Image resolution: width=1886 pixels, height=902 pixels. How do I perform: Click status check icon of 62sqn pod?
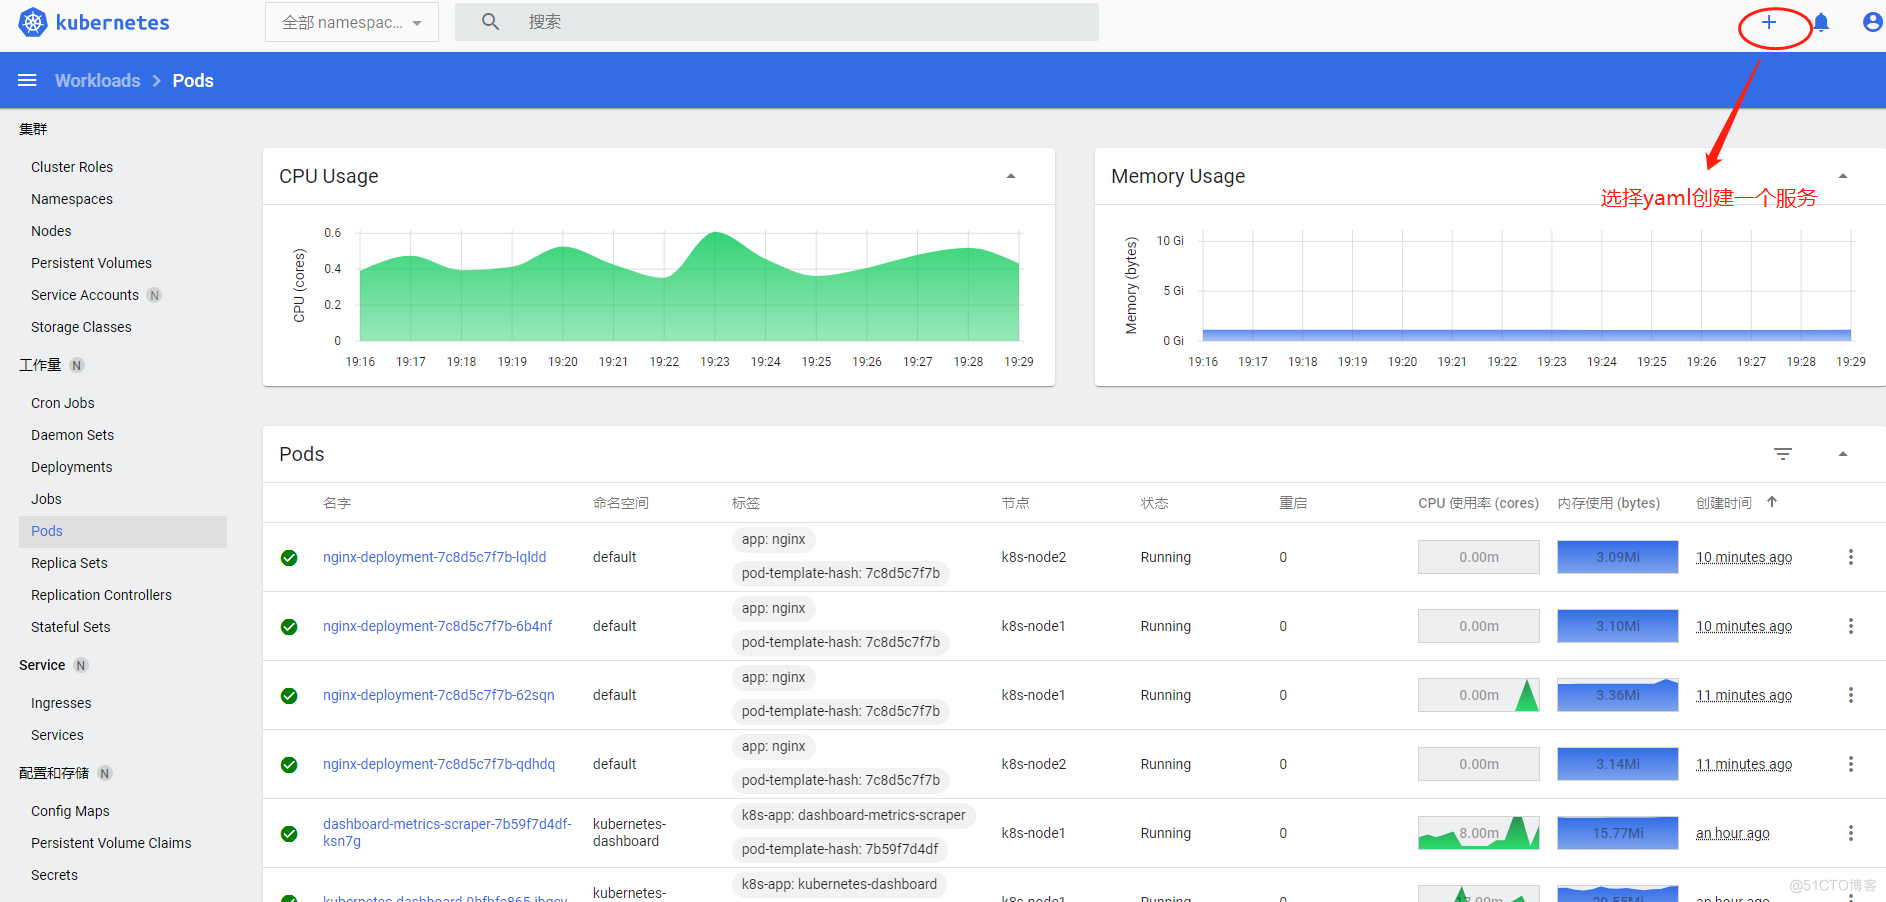pyautogui.click(x=289, y=696)
